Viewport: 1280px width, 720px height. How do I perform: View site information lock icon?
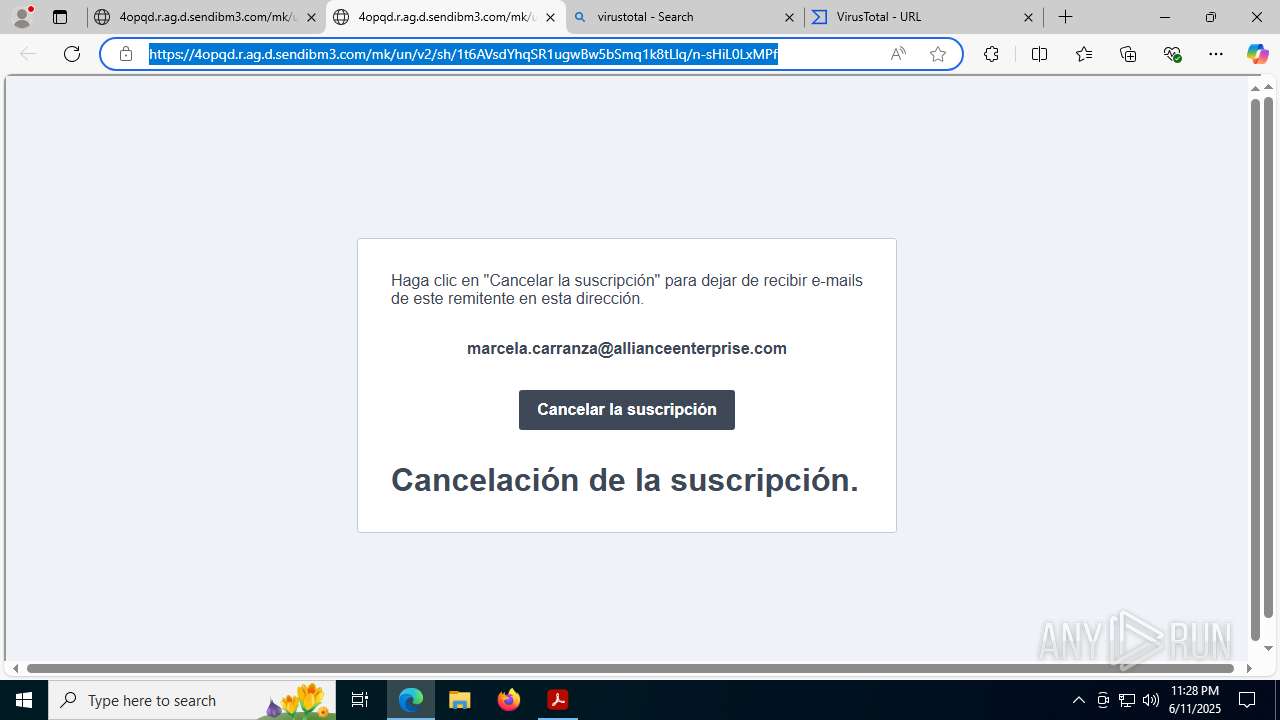[x=126, y=54]
